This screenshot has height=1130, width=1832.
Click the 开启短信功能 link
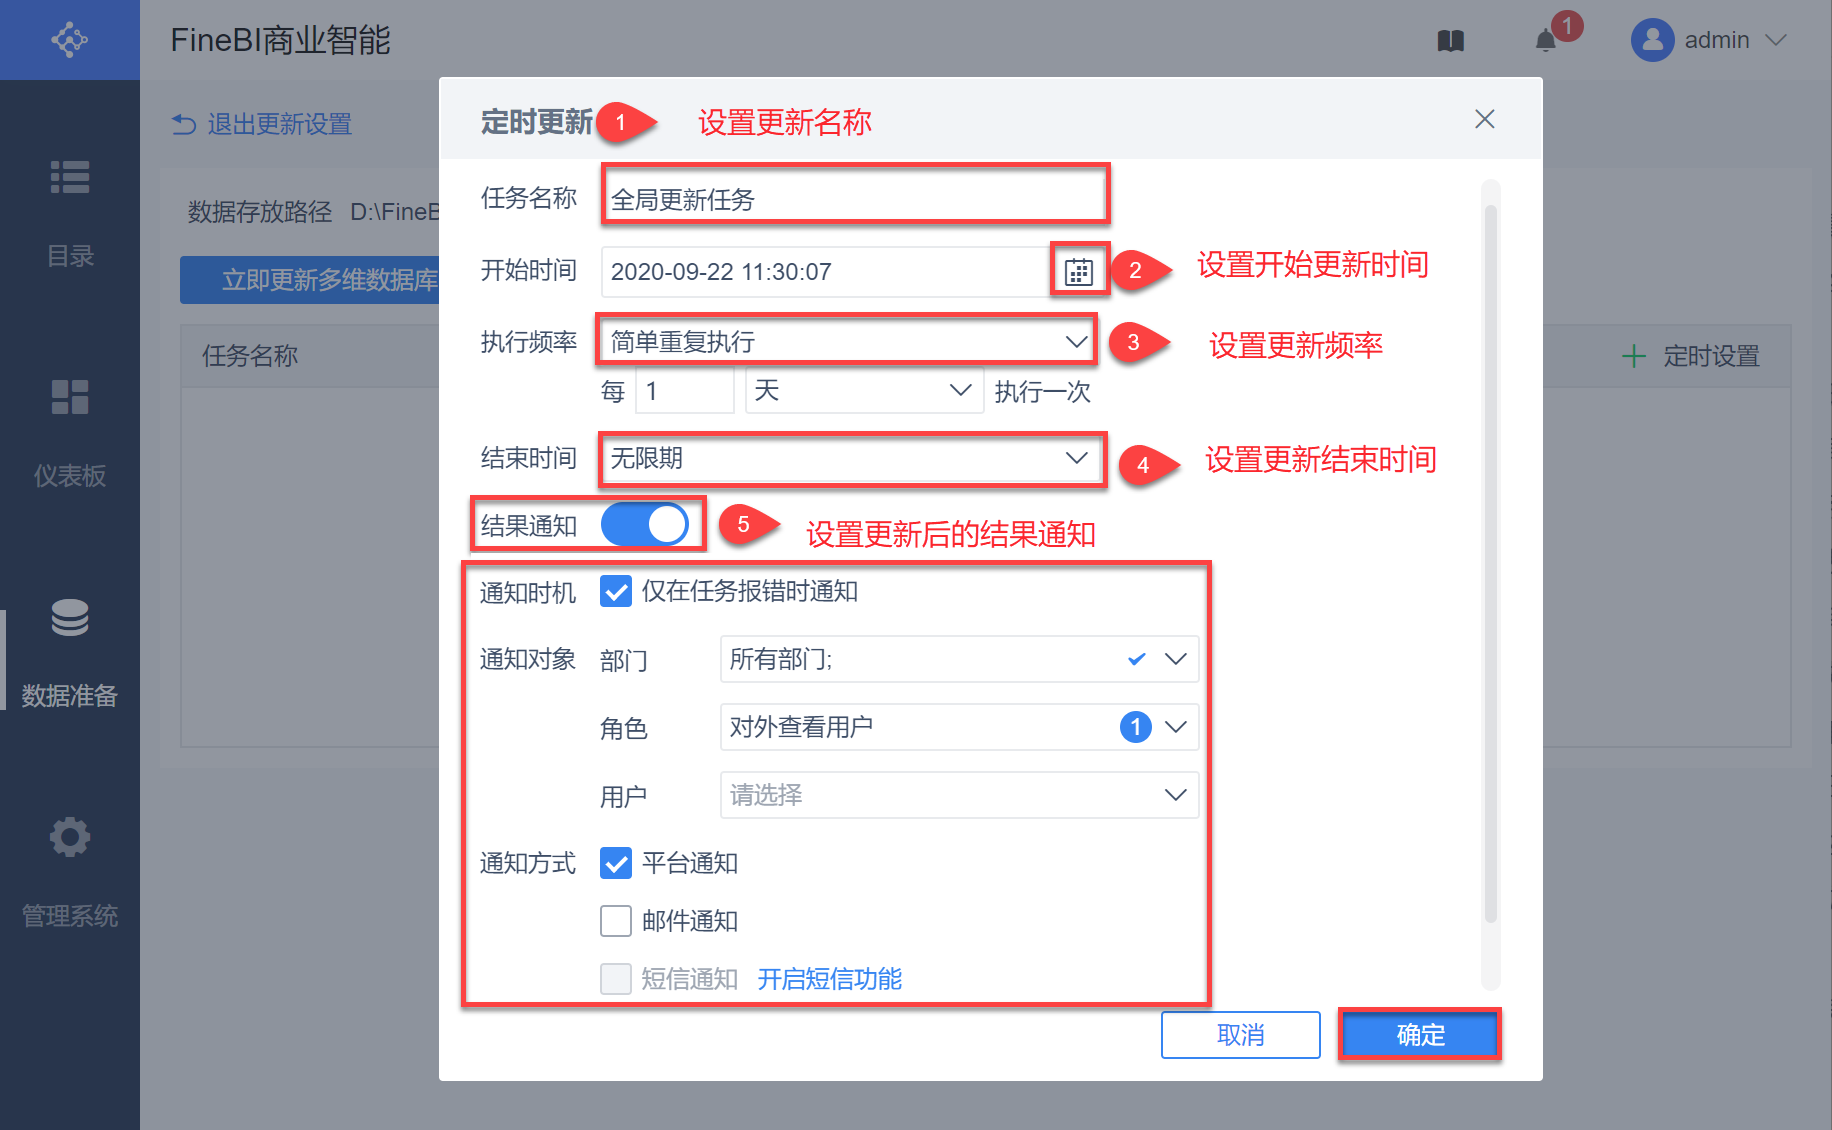click(x=830, y=979)
